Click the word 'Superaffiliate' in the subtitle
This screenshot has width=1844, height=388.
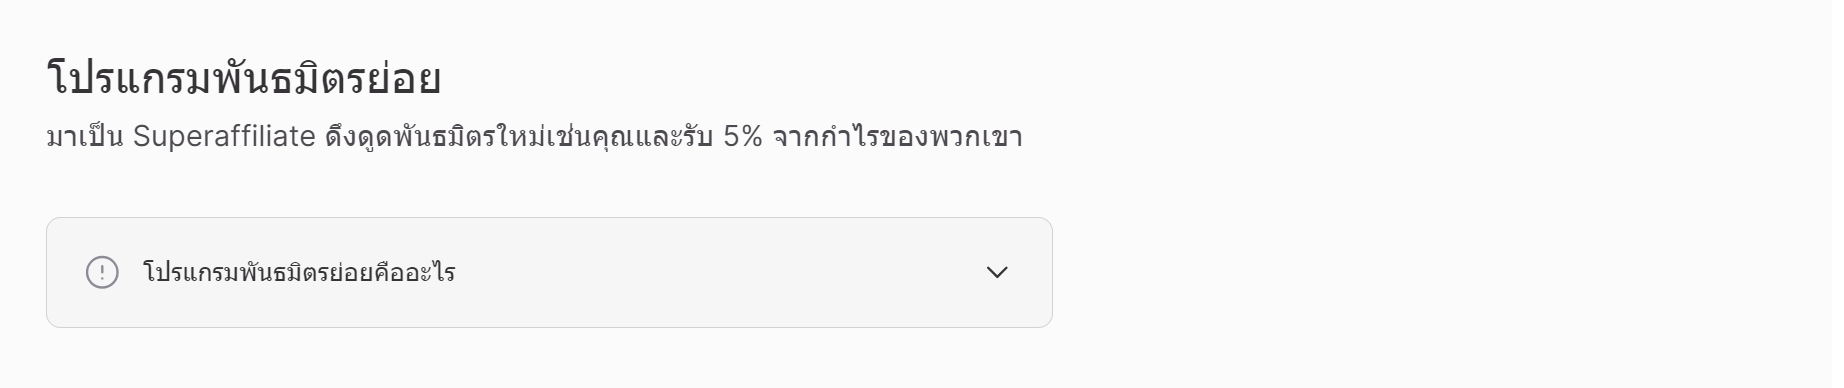[224, 136]
